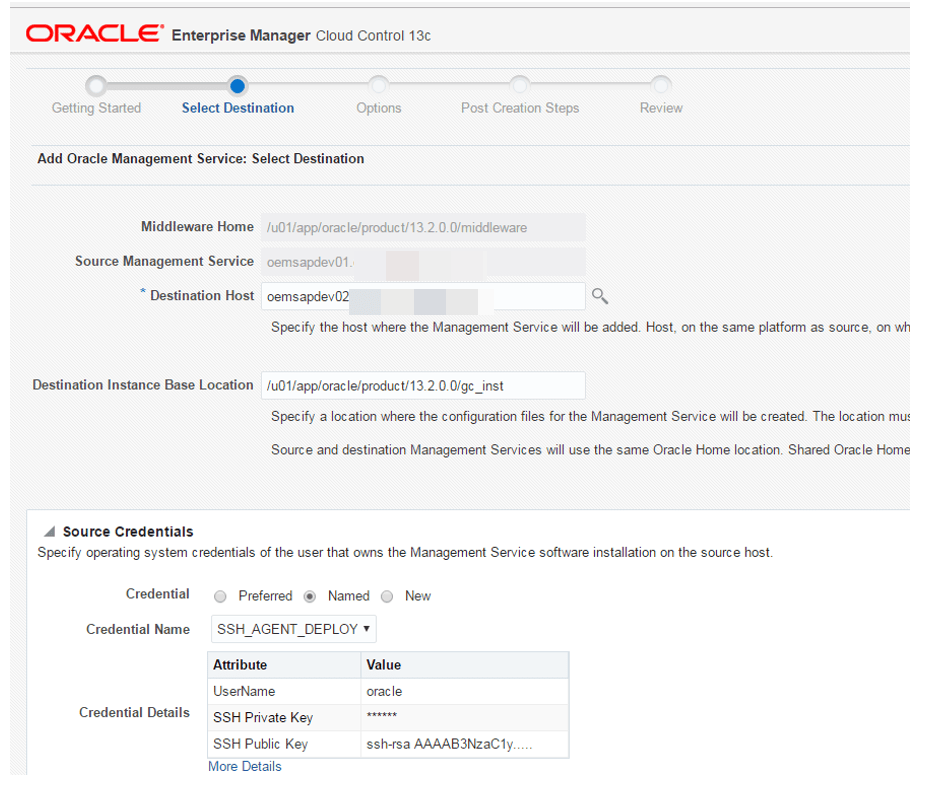The width and height of the screenshot is (926, 811).
Task: Collapse the Source Credentials section
Action: click(49, 532)
